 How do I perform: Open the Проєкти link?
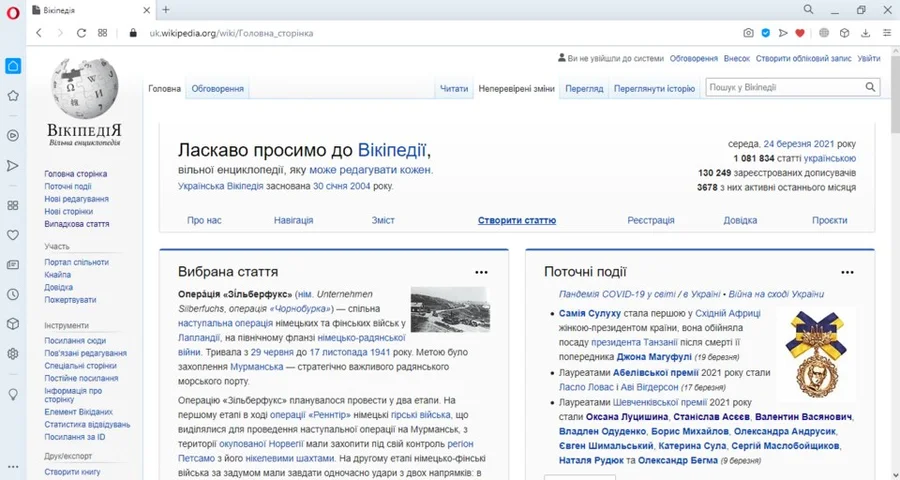tap(829, 220)
